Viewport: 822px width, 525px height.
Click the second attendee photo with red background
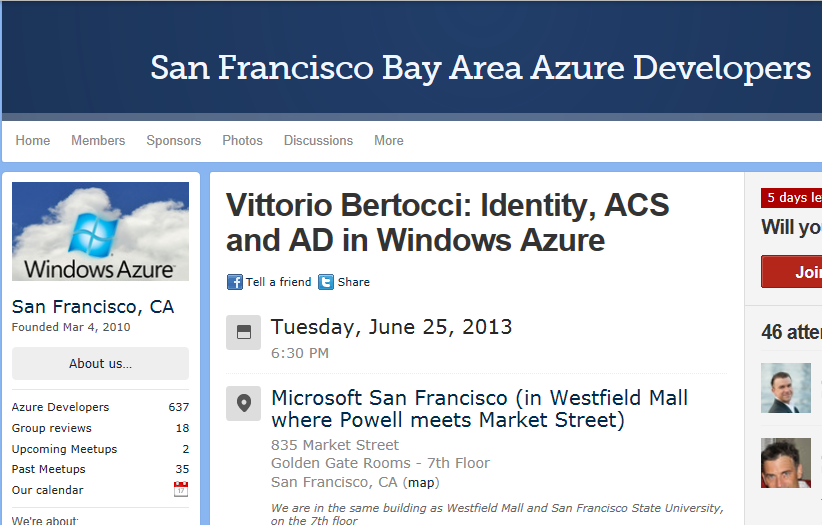coord(786,463)
